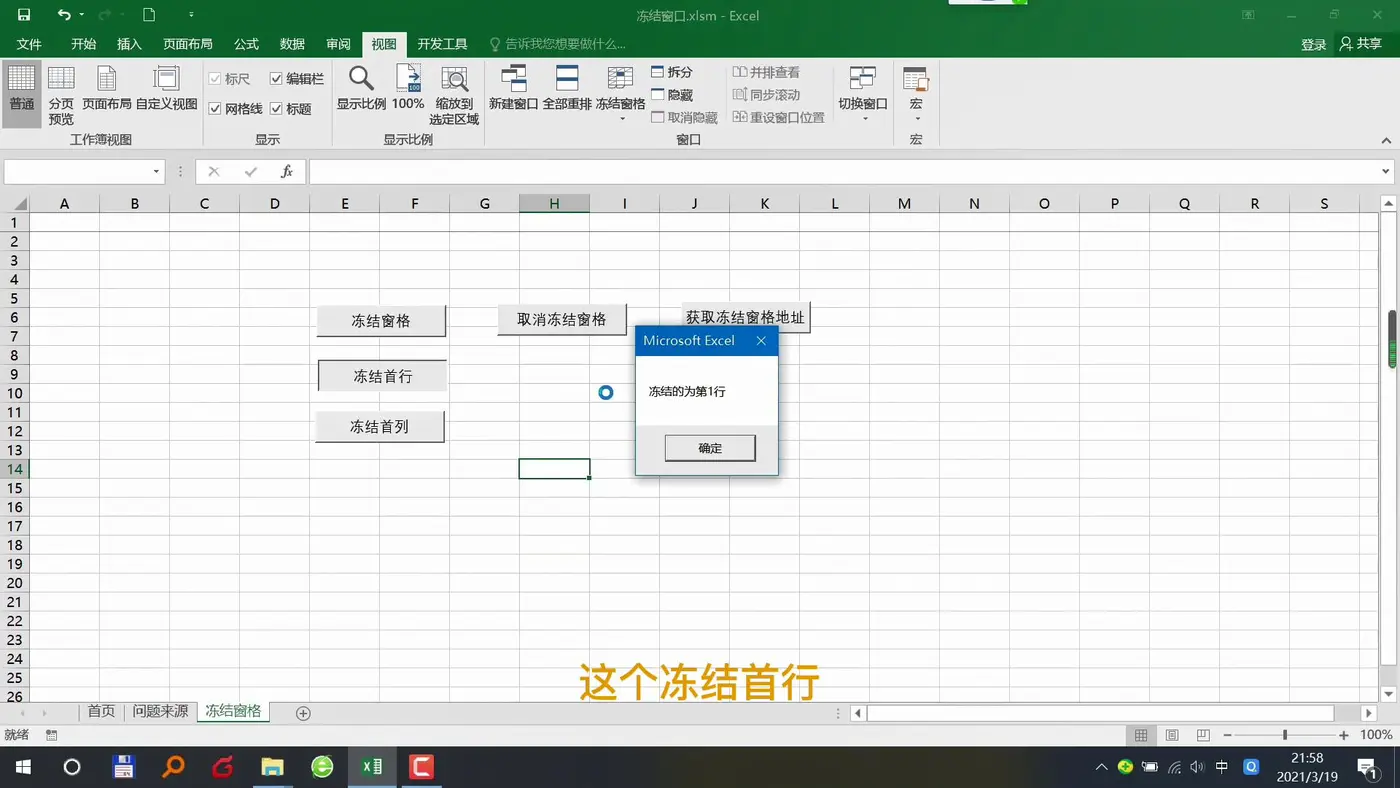Toggle the 标题 checkbox
The width and height of the screenshot is (1400, 788).
291,108
